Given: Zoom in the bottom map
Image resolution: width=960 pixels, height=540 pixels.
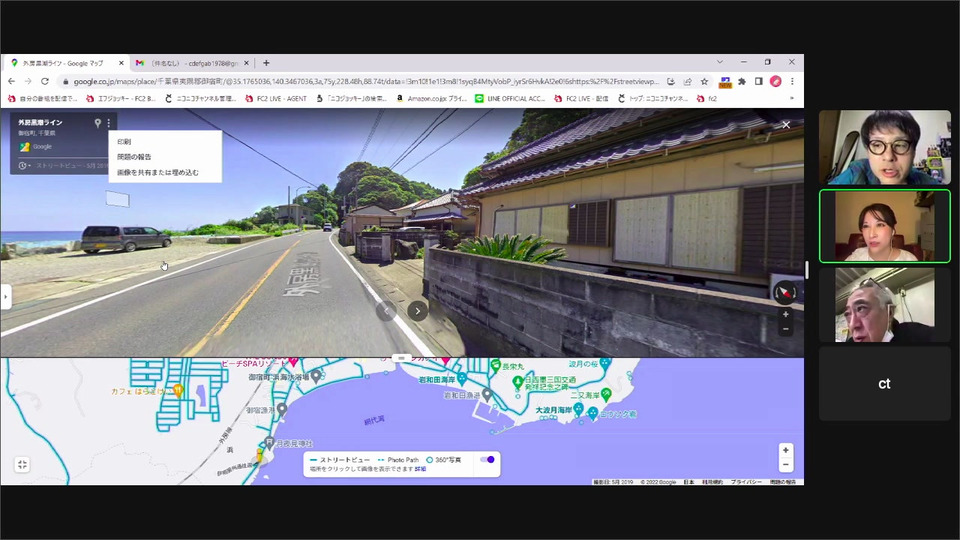Looking at the screenshot, I should click(x=786, y=450).
